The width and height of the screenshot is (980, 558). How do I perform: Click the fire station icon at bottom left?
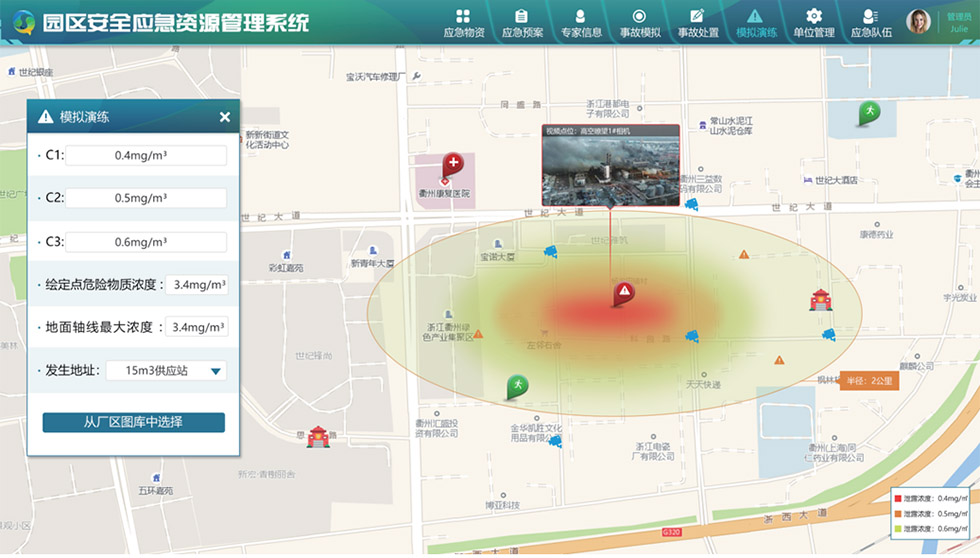(318, 436)
